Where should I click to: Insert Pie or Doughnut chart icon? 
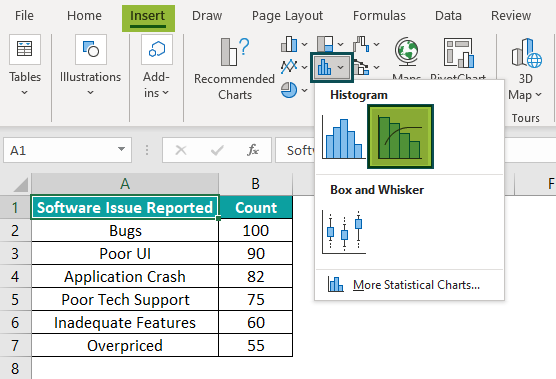click(289, 90)
